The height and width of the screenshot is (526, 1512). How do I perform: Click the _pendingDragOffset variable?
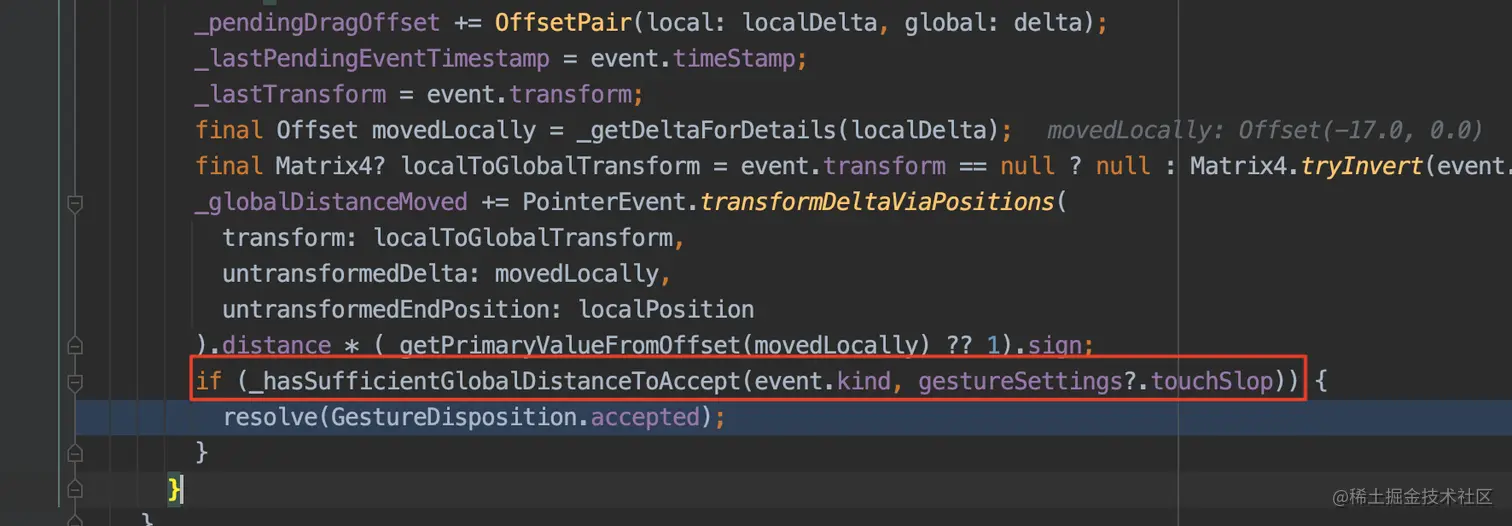click(317, 23)
